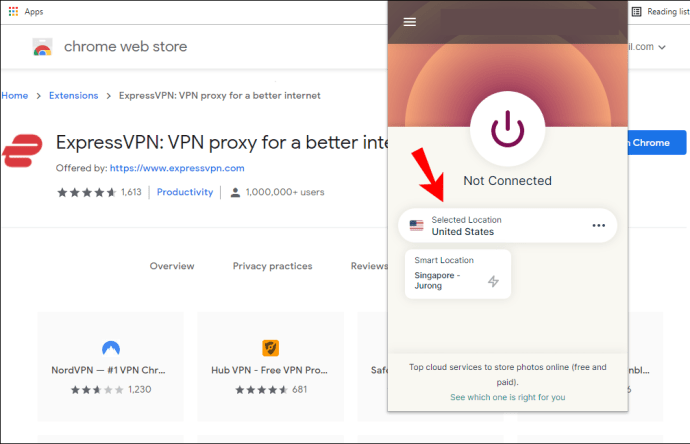The image size is (690, 444).
Task: Visit https://www.expressvpn.com link
Action: [x=177, y=168]
